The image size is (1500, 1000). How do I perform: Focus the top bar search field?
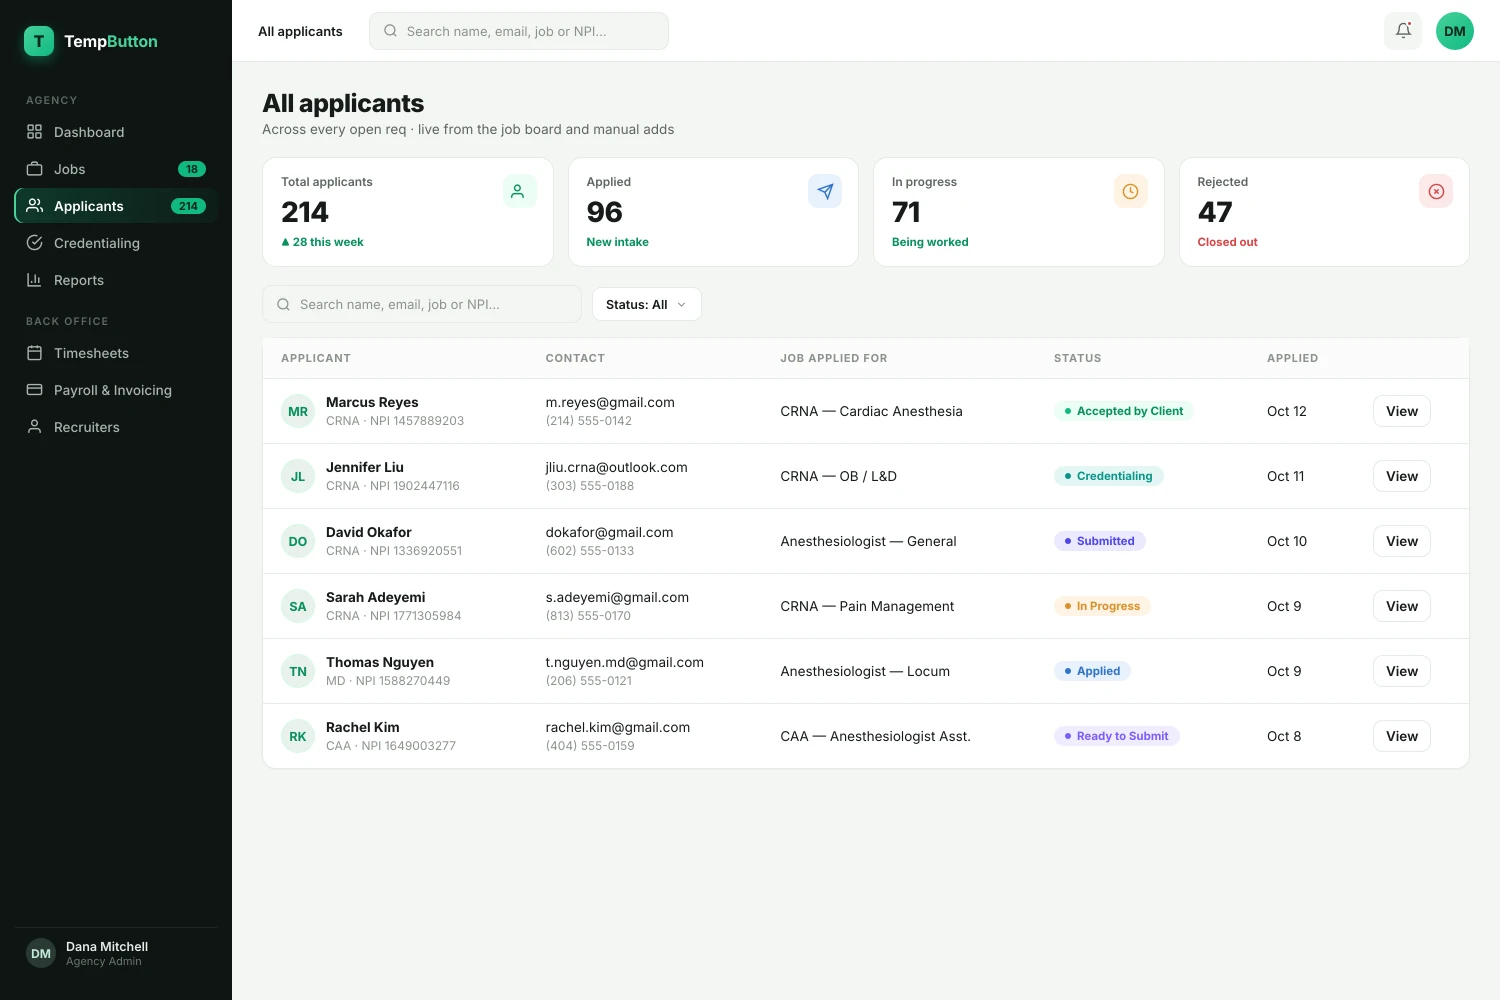[519, 31]
